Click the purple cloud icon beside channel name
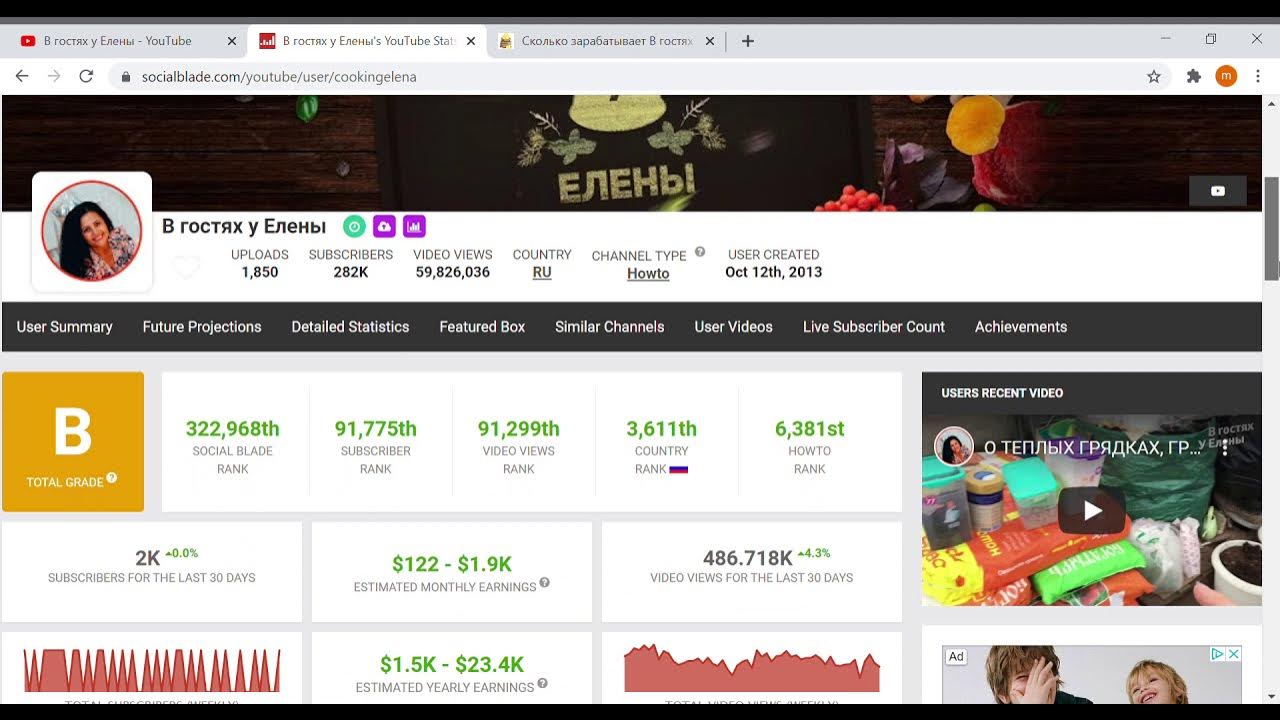Screen dimensions: 1280x720 point(384,226)
